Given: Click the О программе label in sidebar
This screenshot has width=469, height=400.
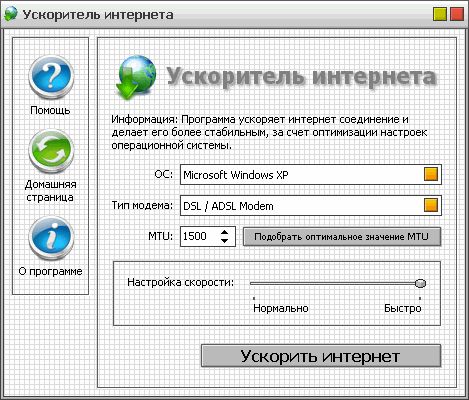Looking at the screenshot, I should 50,271.
